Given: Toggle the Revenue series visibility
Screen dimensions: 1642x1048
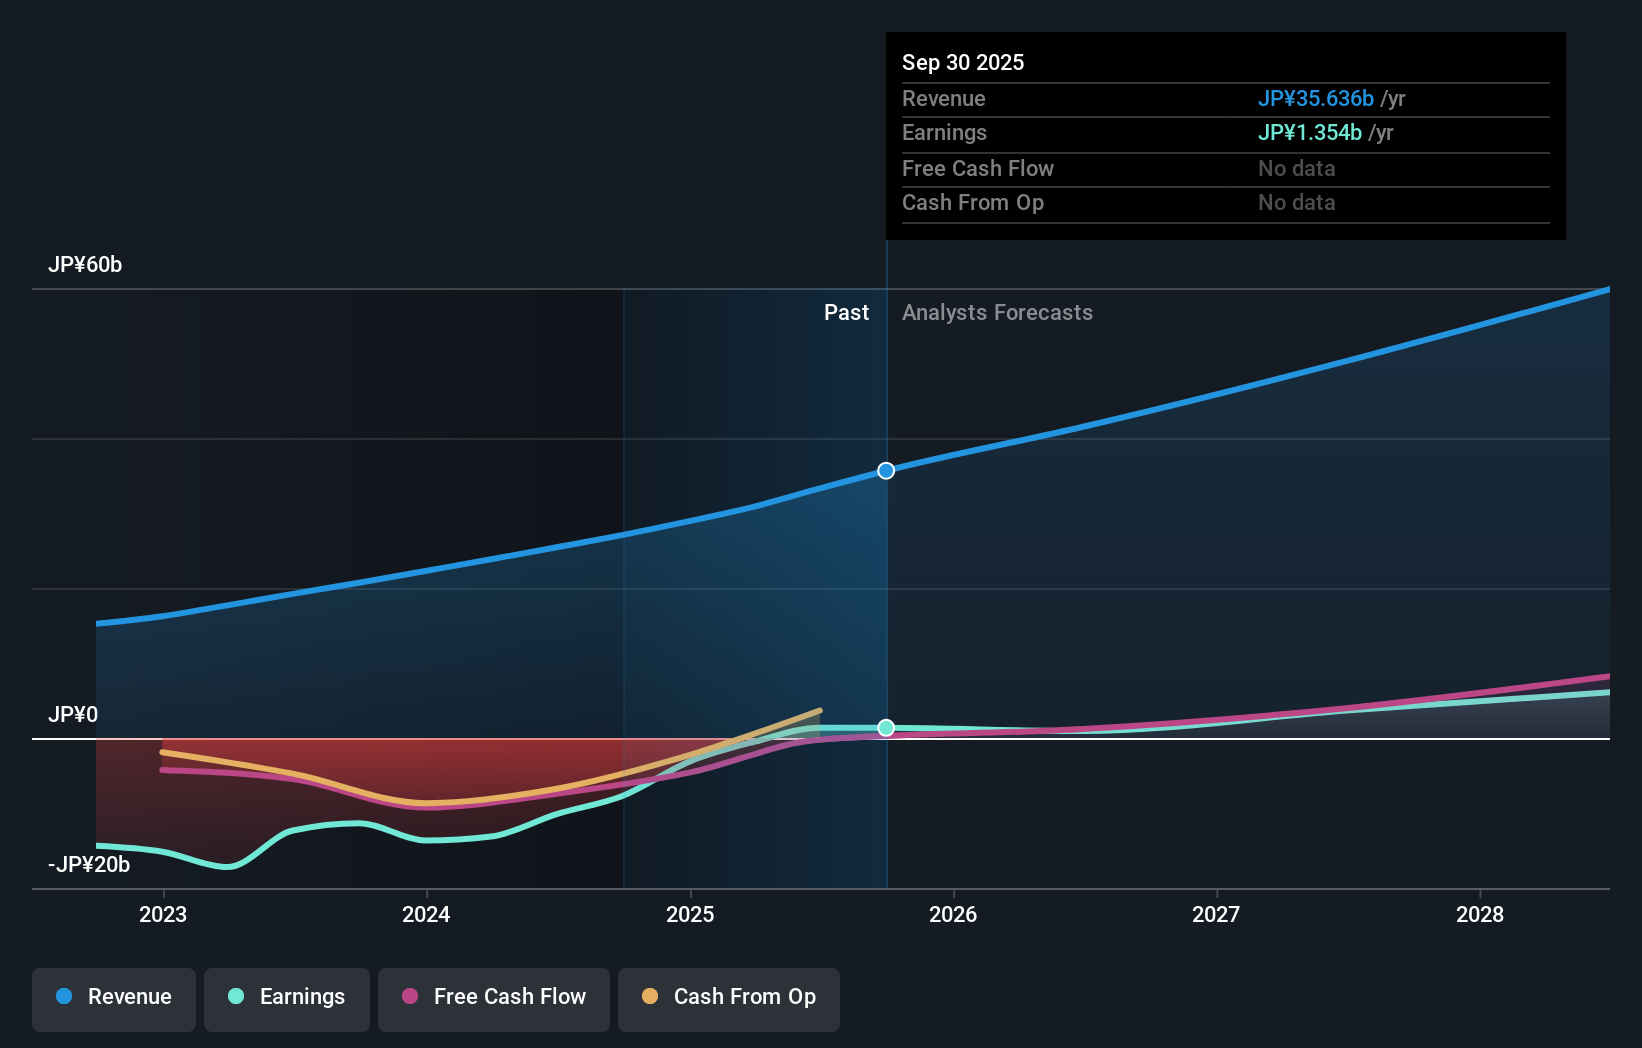Looking at the screenshot, I should 113,997.
